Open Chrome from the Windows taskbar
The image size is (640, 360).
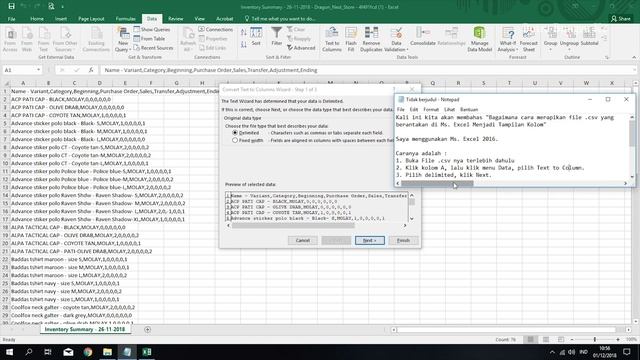(88, 352)
